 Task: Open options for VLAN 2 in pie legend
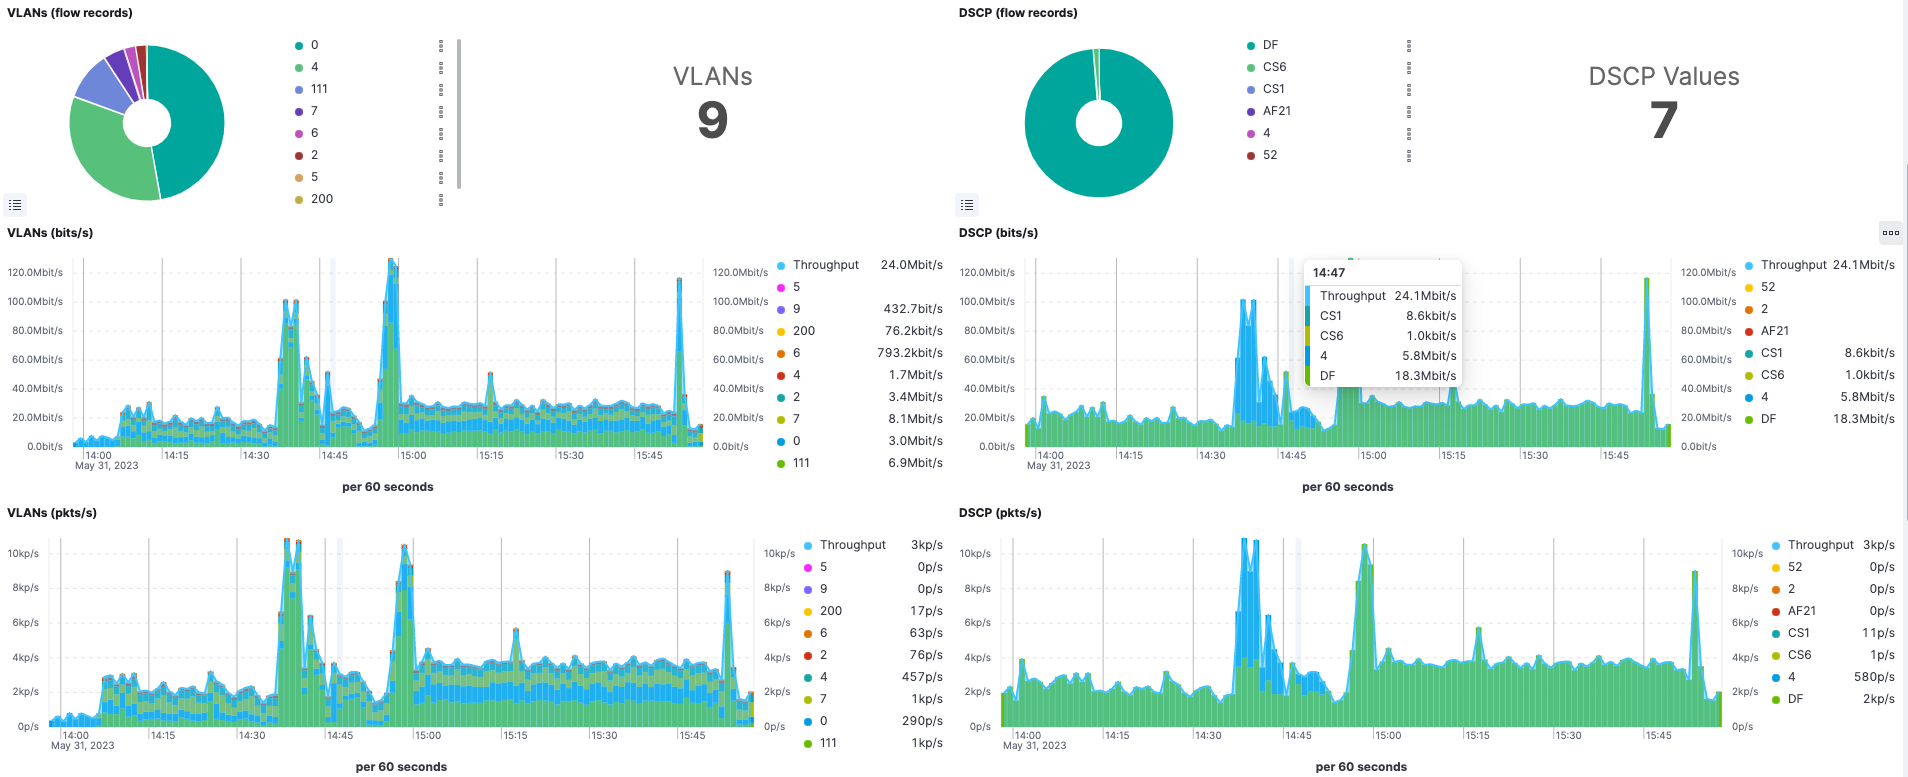tap(441, 155)
